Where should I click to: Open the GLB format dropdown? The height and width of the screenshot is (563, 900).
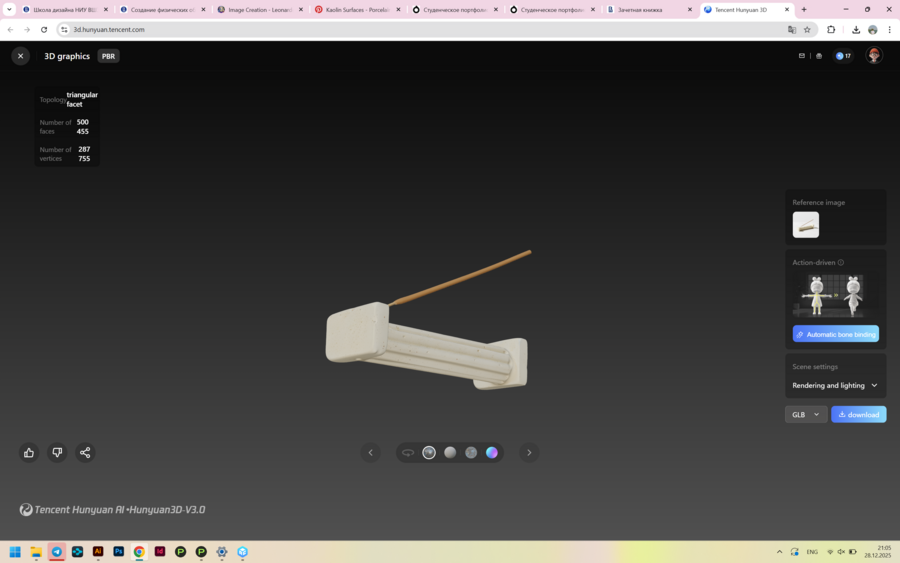(x=806, y=414)
